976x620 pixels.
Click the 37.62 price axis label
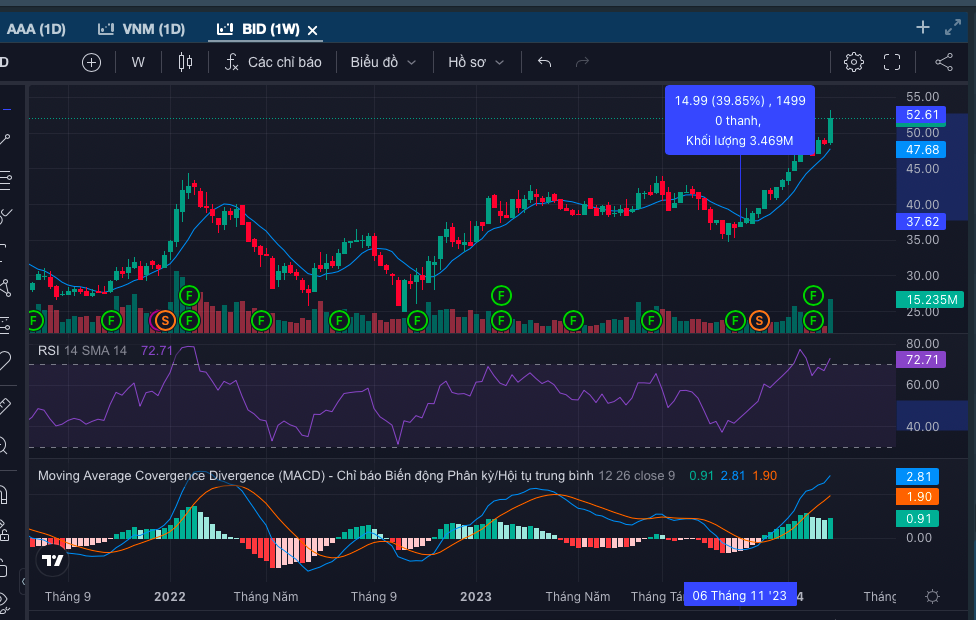point(921,222)
